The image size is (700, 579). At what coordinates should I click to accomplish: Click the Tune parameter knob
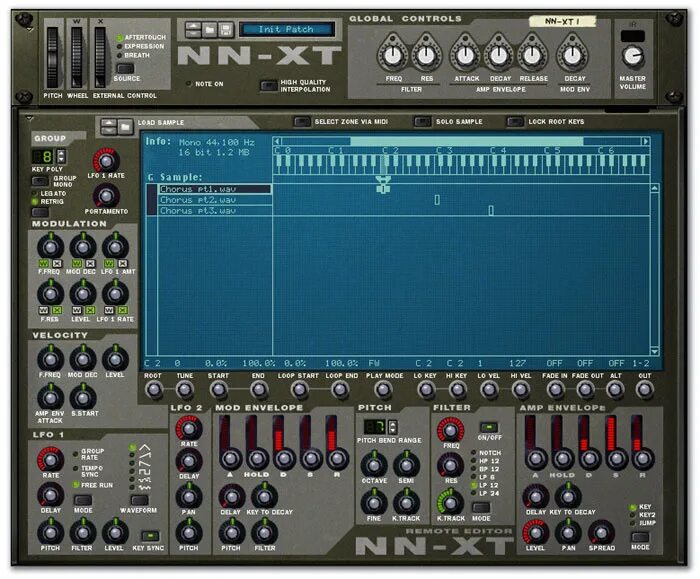184,390
